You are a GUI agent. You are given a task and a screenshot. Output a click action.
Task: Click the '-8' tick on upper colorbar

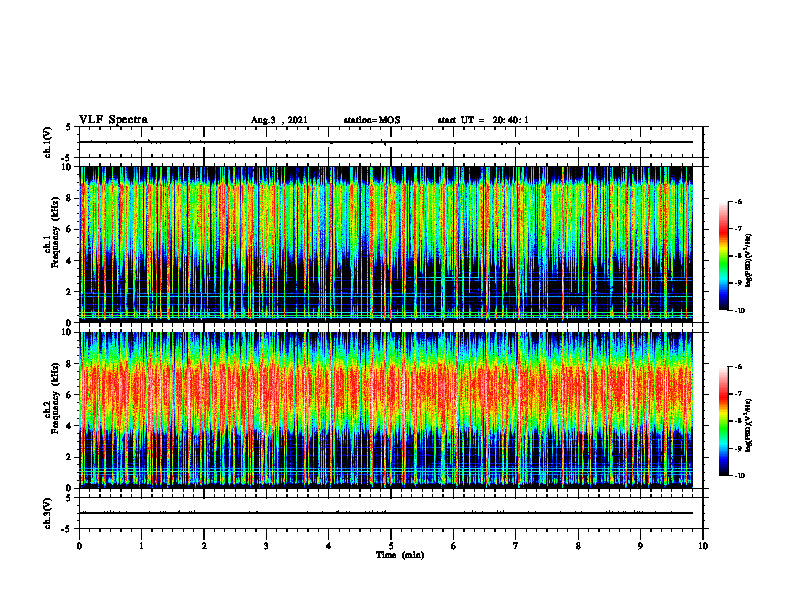click(x=738, y=256)
